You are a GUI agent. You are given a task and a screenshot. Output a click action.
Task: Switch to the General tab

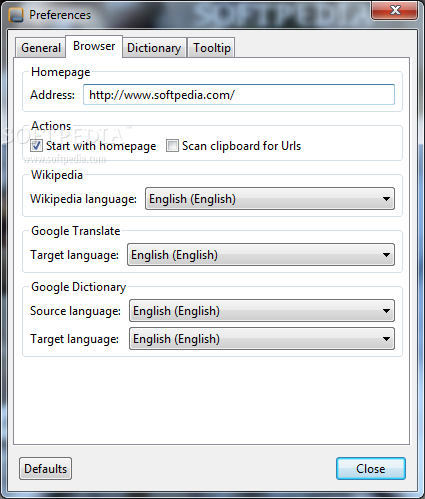coord(41,48)
